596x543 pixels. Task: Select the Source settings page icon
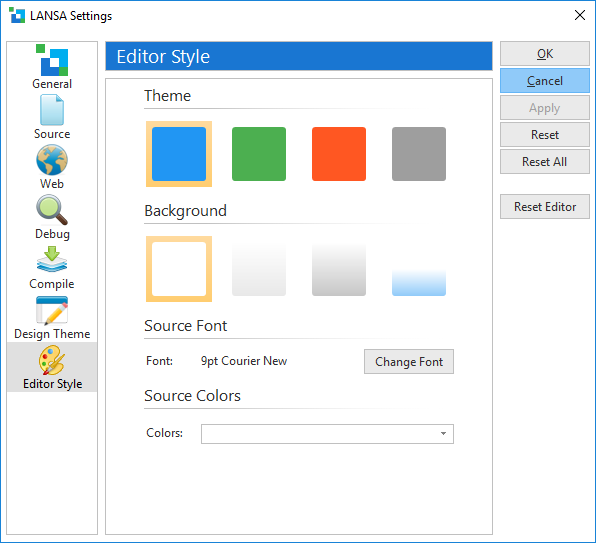tap(52, 110)
